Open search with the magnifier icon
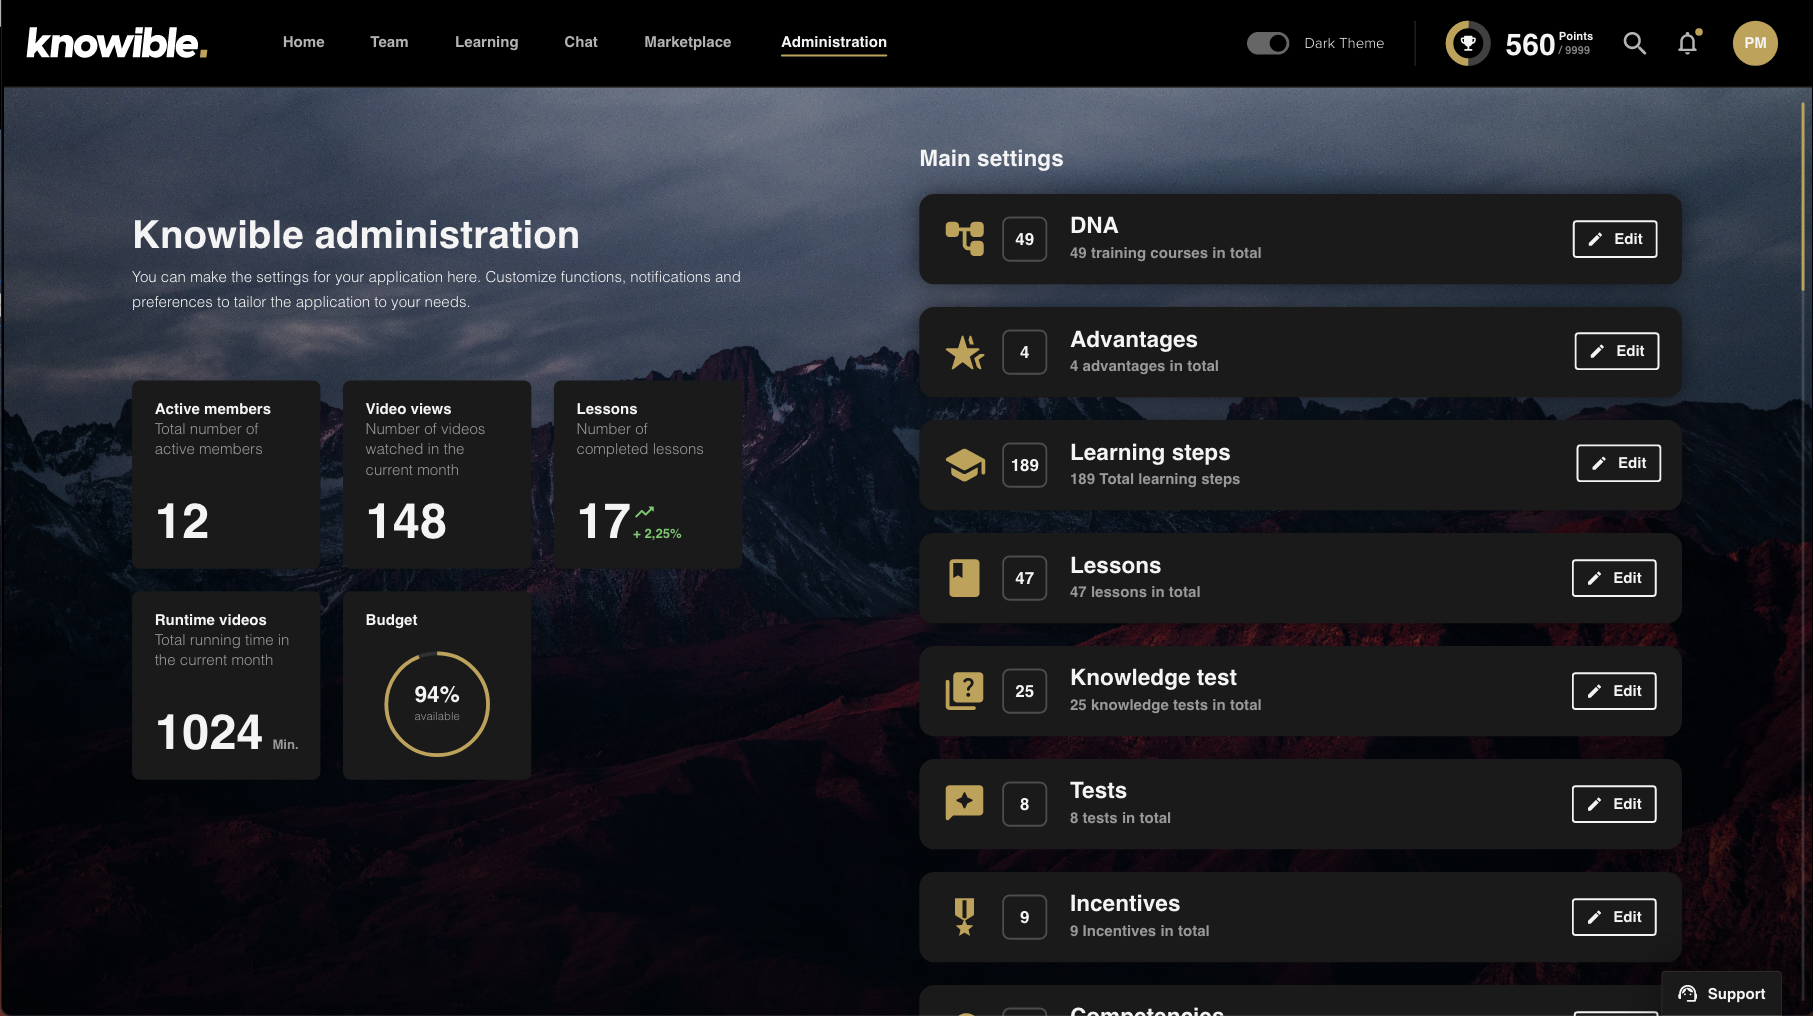Viewport: 1813px width, 1016px height. point(1634,43)
